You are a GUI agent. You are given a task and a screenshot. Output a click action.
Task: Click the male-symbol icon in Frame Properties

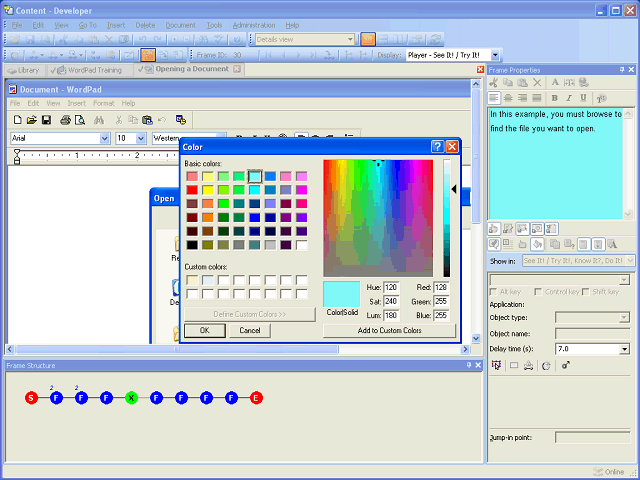point(566,365)
